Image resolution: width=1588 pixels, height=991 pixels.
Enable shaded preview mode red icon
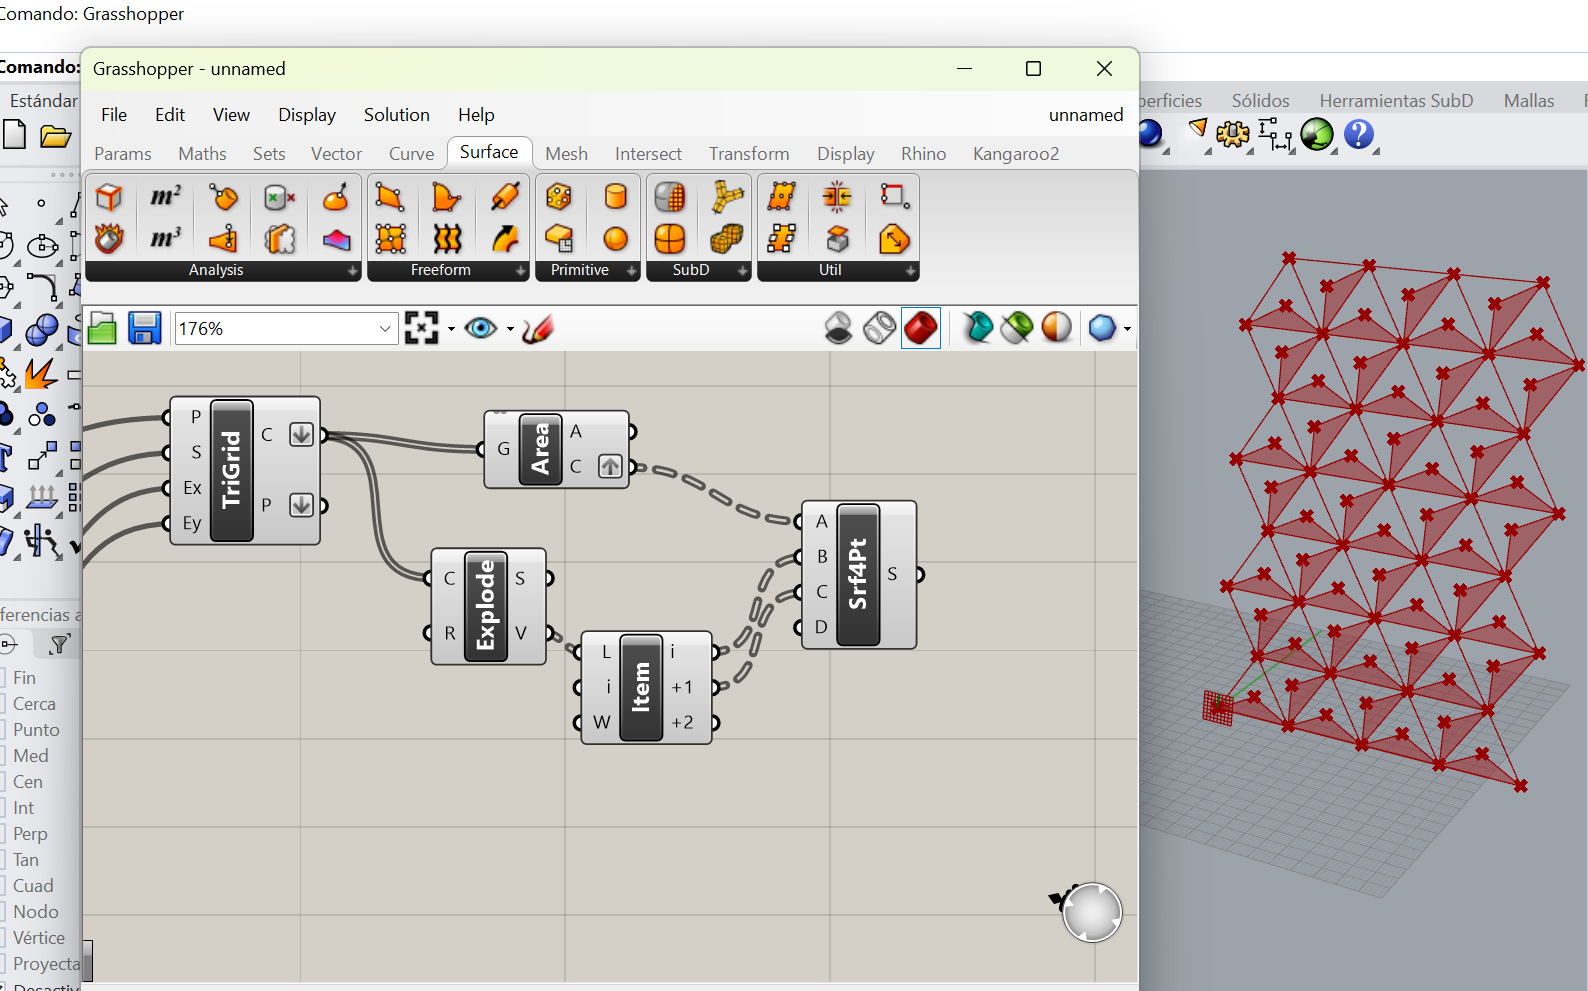(920, 328)
